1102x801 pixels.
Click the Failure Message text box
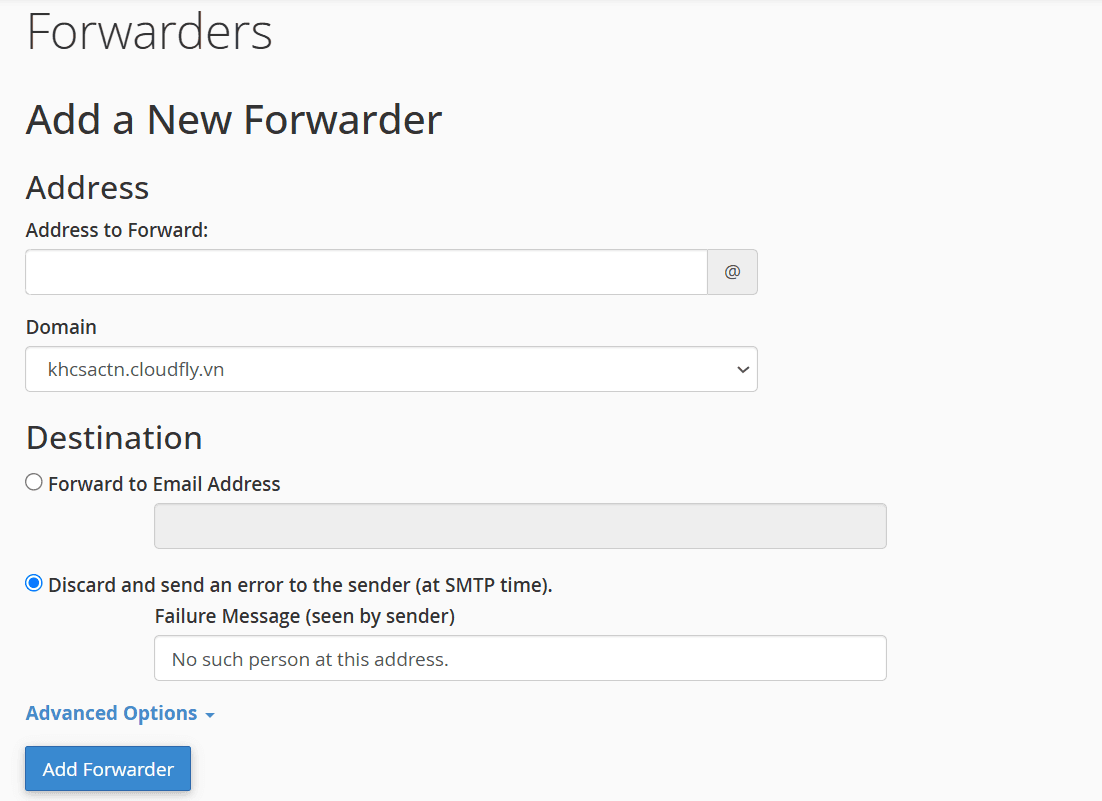click(519, 658)
